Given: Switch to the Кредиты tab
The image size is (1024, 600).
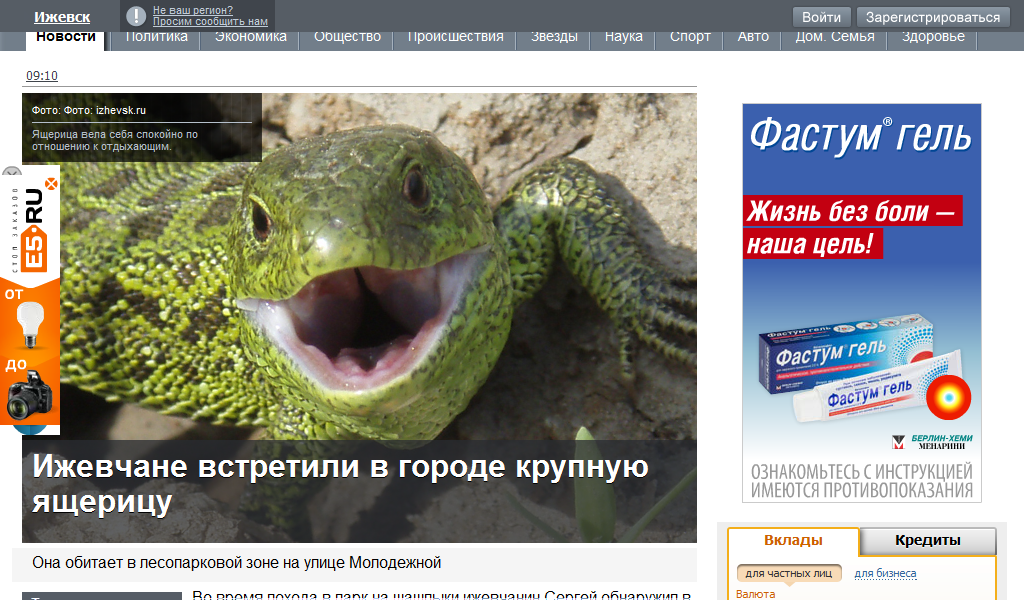Looking at the screenshot, I should 927,541.
